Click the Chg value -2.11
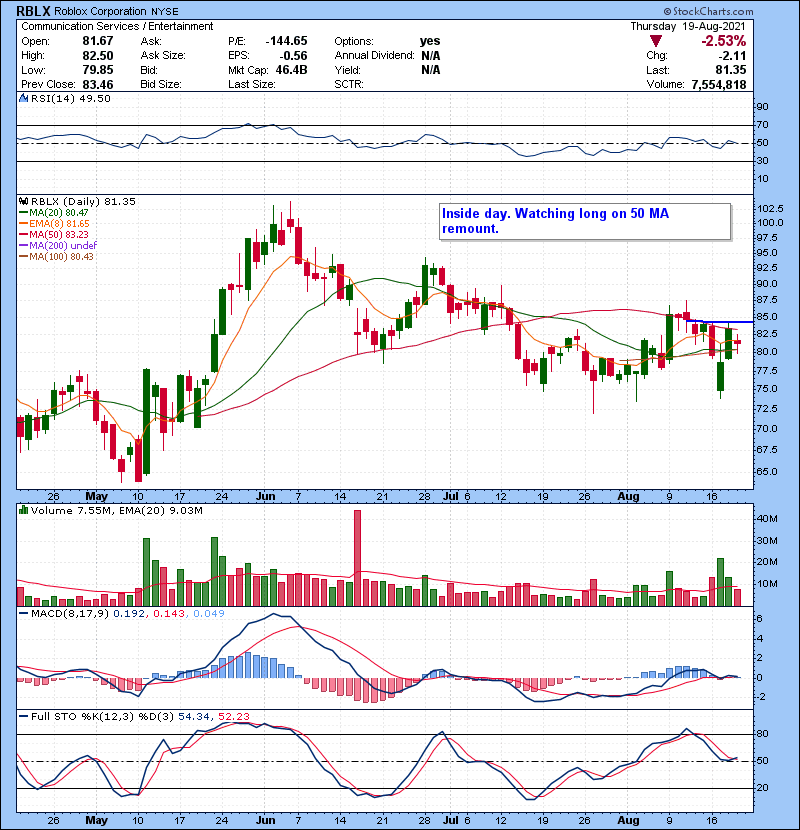Screen dimensions: 800x830 pos(732,56)
